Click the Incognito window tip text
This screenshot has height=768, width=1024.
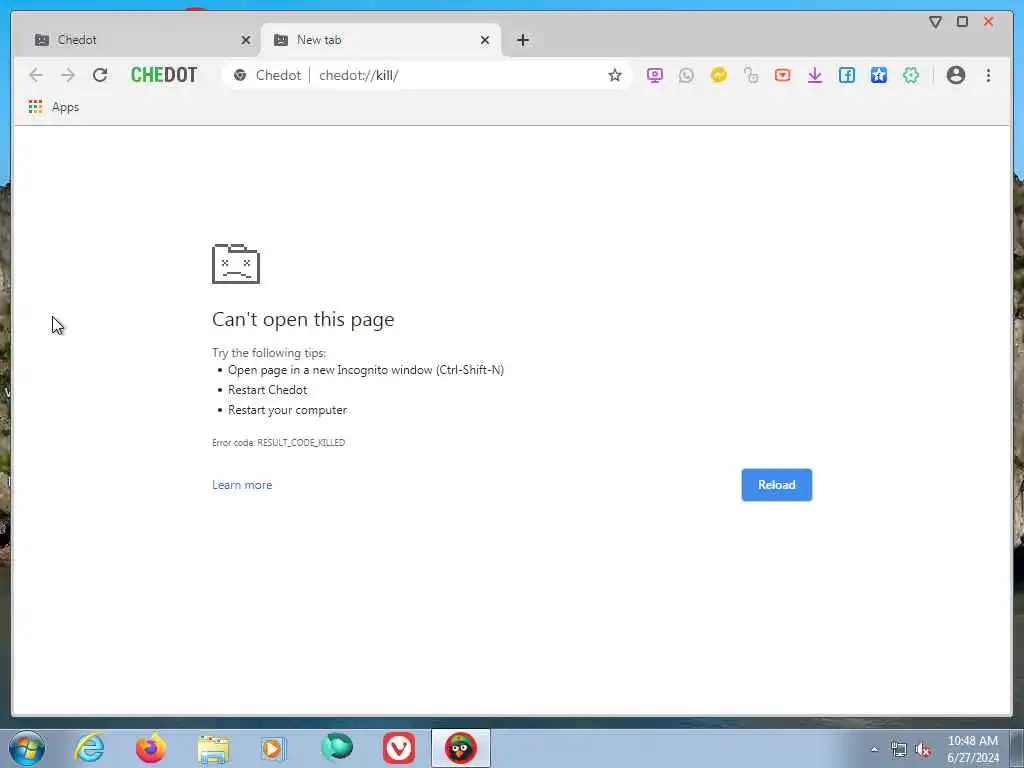click(x=366, y=370)
